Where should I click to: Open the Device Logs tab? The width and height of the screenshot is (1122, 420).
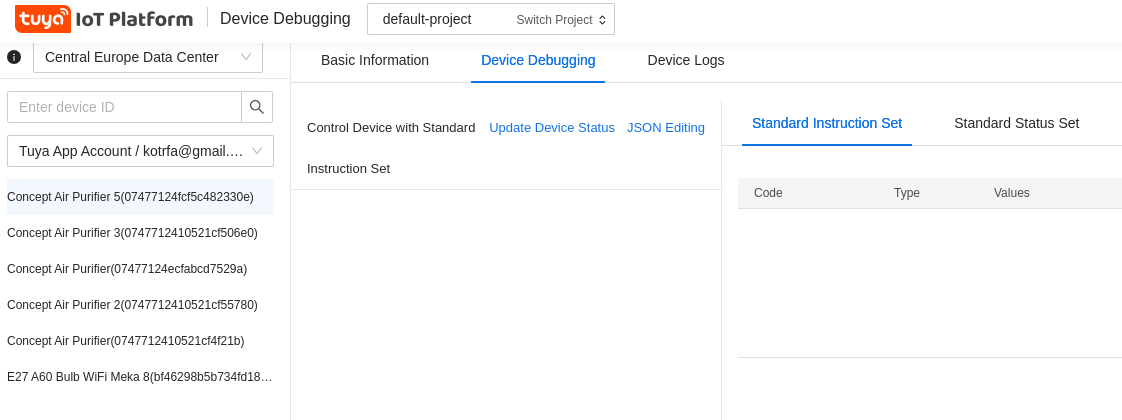point(686,61)
